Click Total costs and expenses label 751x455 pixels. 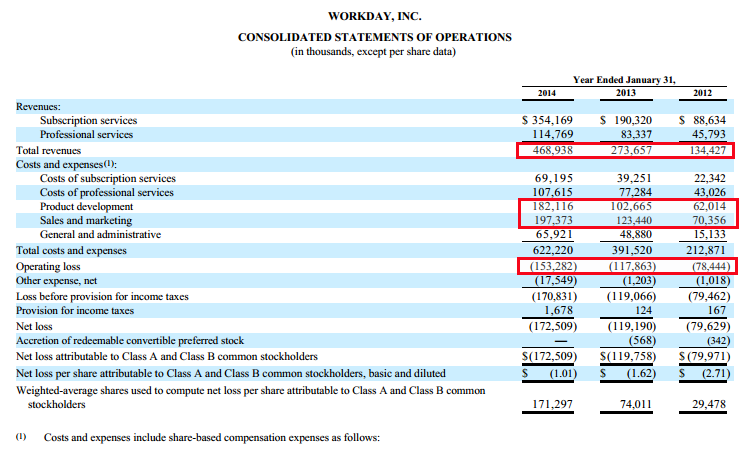click(71, 250)
